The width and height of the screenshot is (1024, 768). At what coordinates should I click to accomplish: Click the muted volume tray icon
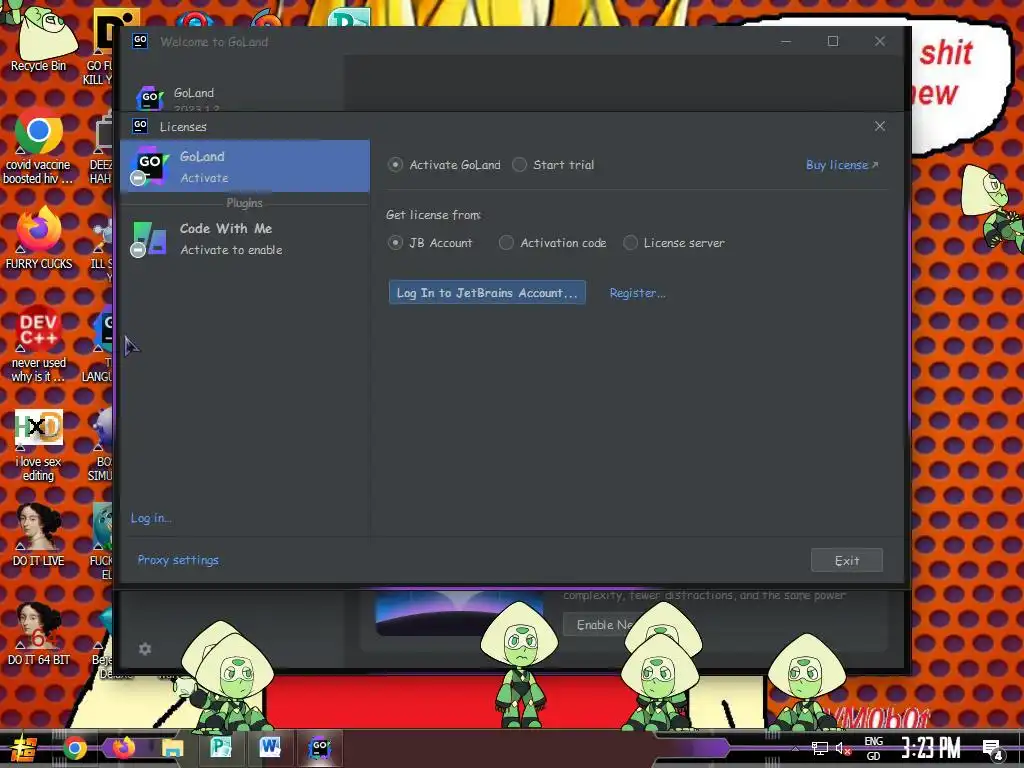click(843, 748)
